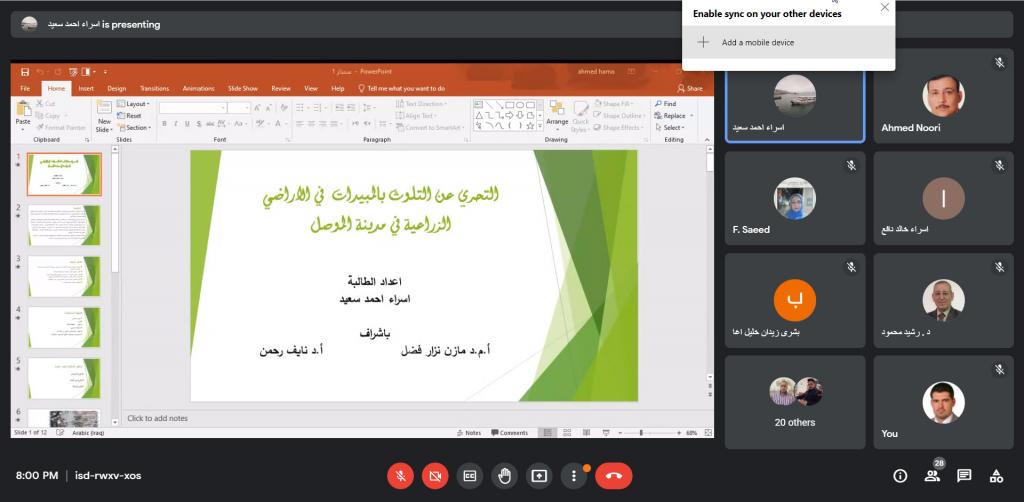Expand the Layout dropdown in ribbon
The image size is (1024, 502).
click(137, 104)
